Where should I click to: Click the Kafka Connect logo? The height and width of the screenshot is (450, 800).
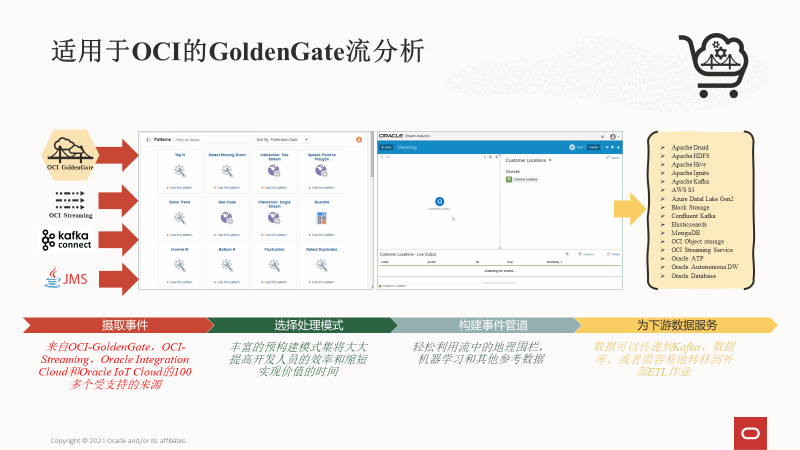66,240
